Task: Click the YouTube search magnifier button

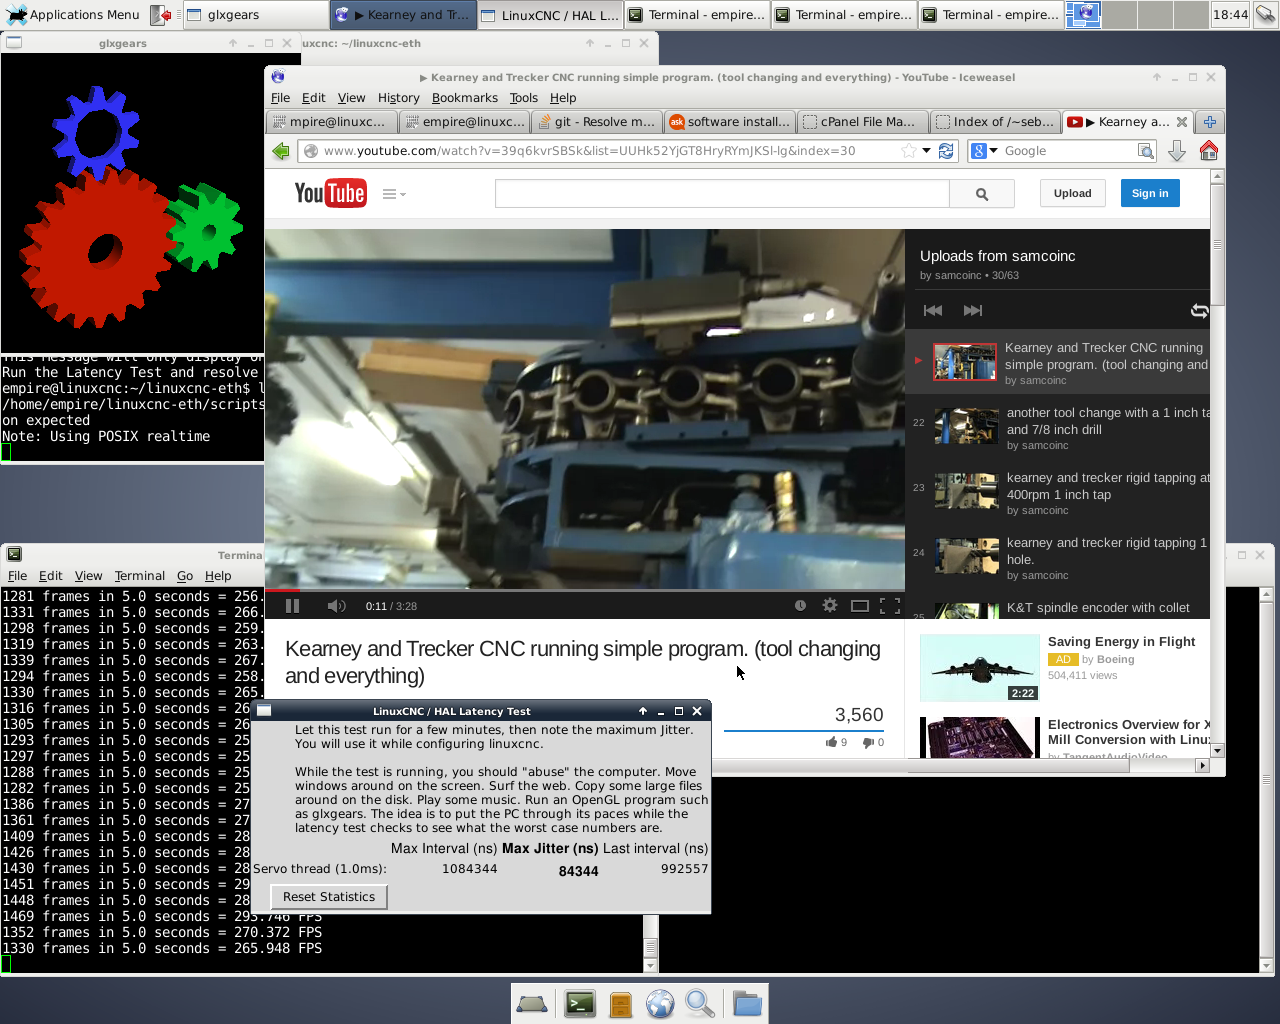Action: coord(981,194)
